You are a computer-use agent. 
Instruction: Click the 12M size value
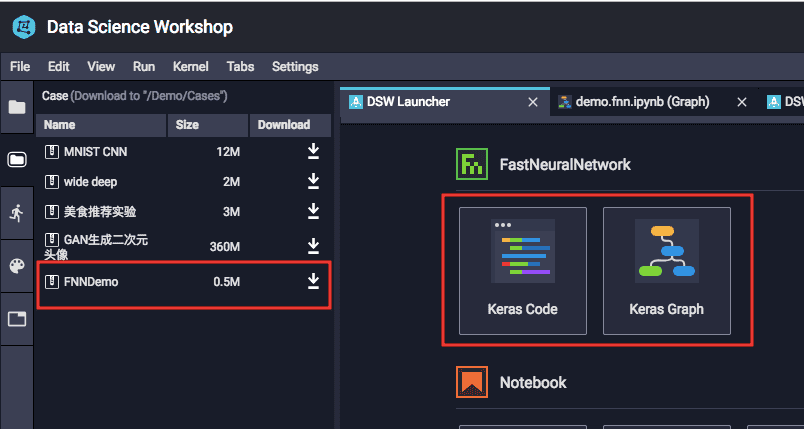(x=228, y=152)
